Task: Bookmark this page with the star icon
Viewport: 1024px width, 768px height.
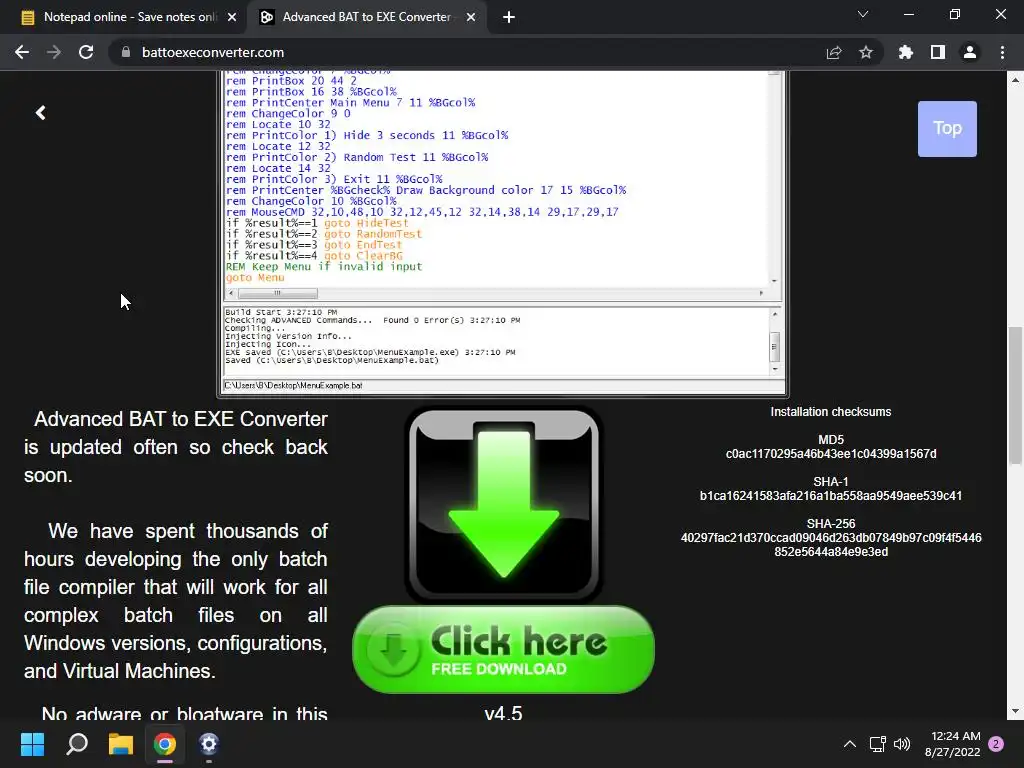Action: tap(866, 52)
